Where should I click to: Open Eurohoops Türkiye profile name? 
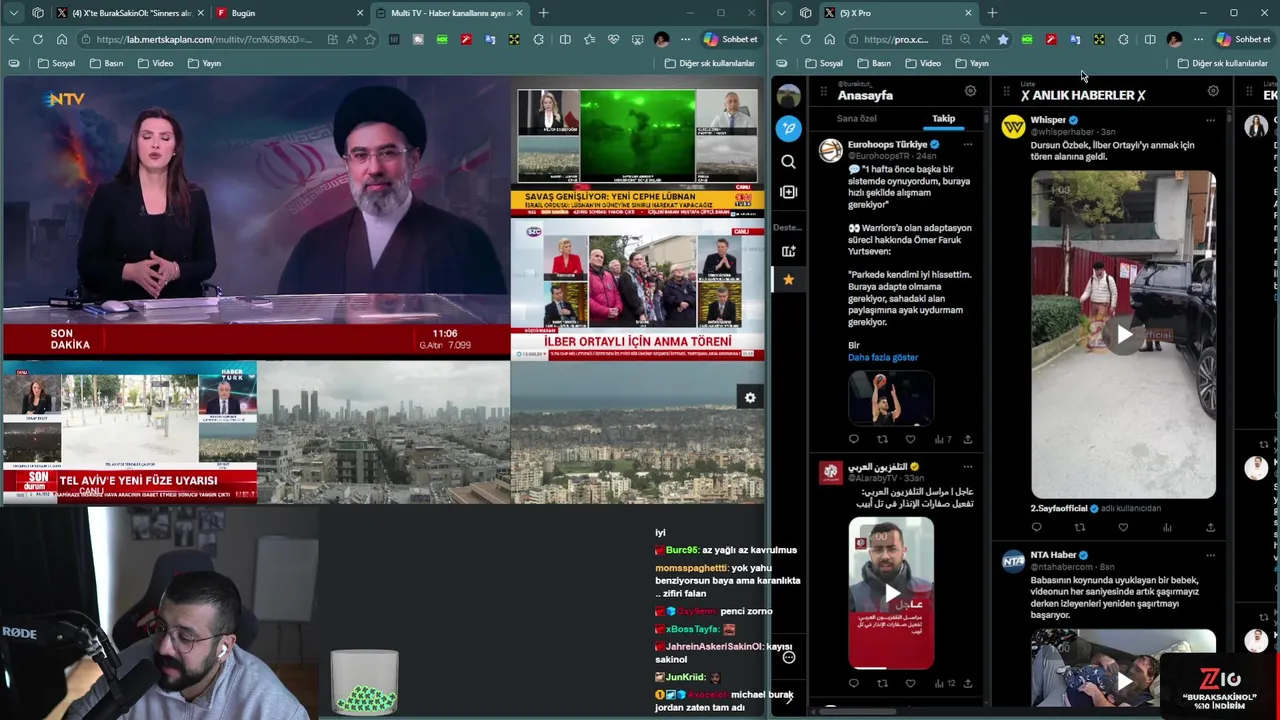pos(887,144)
